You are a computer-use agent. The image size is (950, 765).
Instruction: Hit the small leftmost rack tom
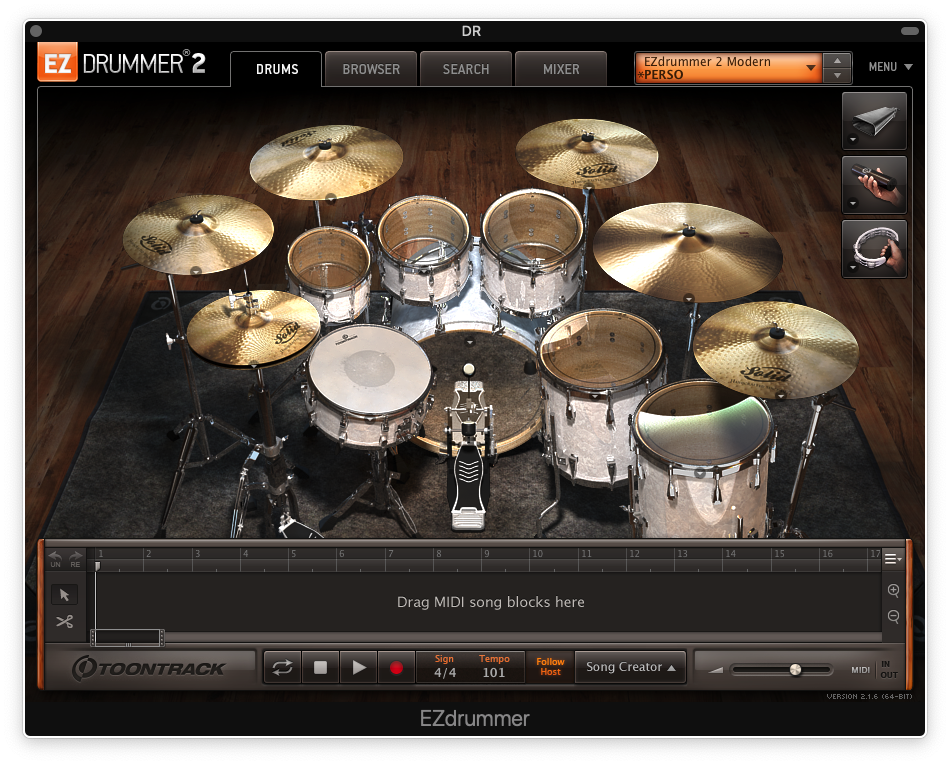pos(329,258)
